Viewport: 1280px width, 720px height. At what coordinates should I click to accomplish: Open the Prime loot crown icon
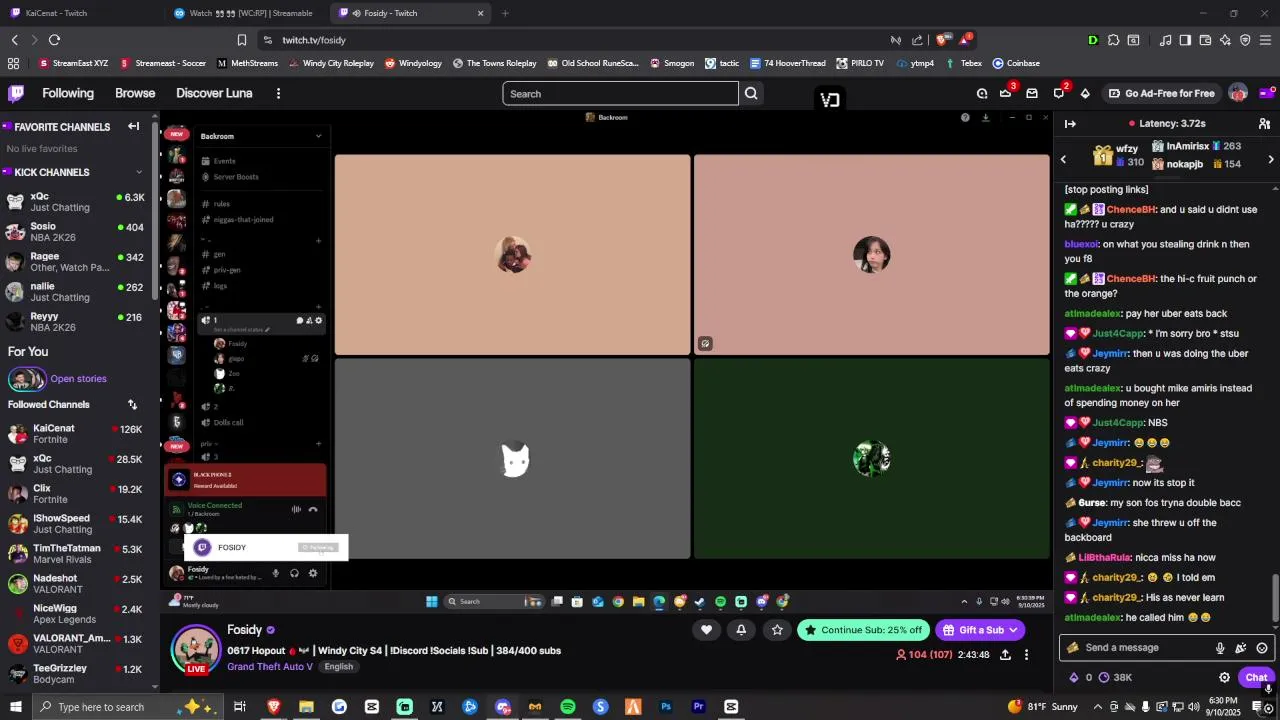(x=1005, y=93)
